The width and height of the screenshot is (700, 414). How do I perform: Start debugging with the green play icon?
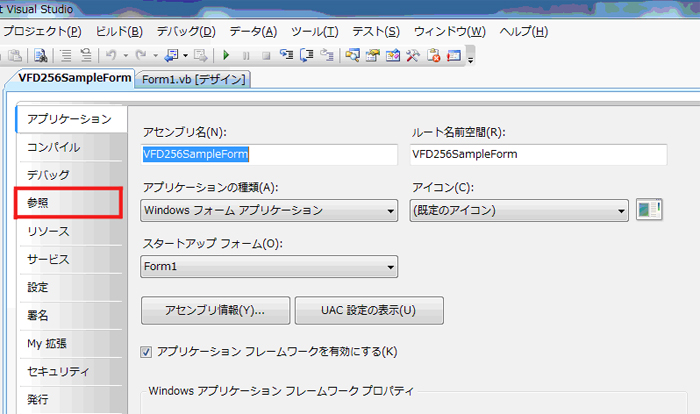226,55
